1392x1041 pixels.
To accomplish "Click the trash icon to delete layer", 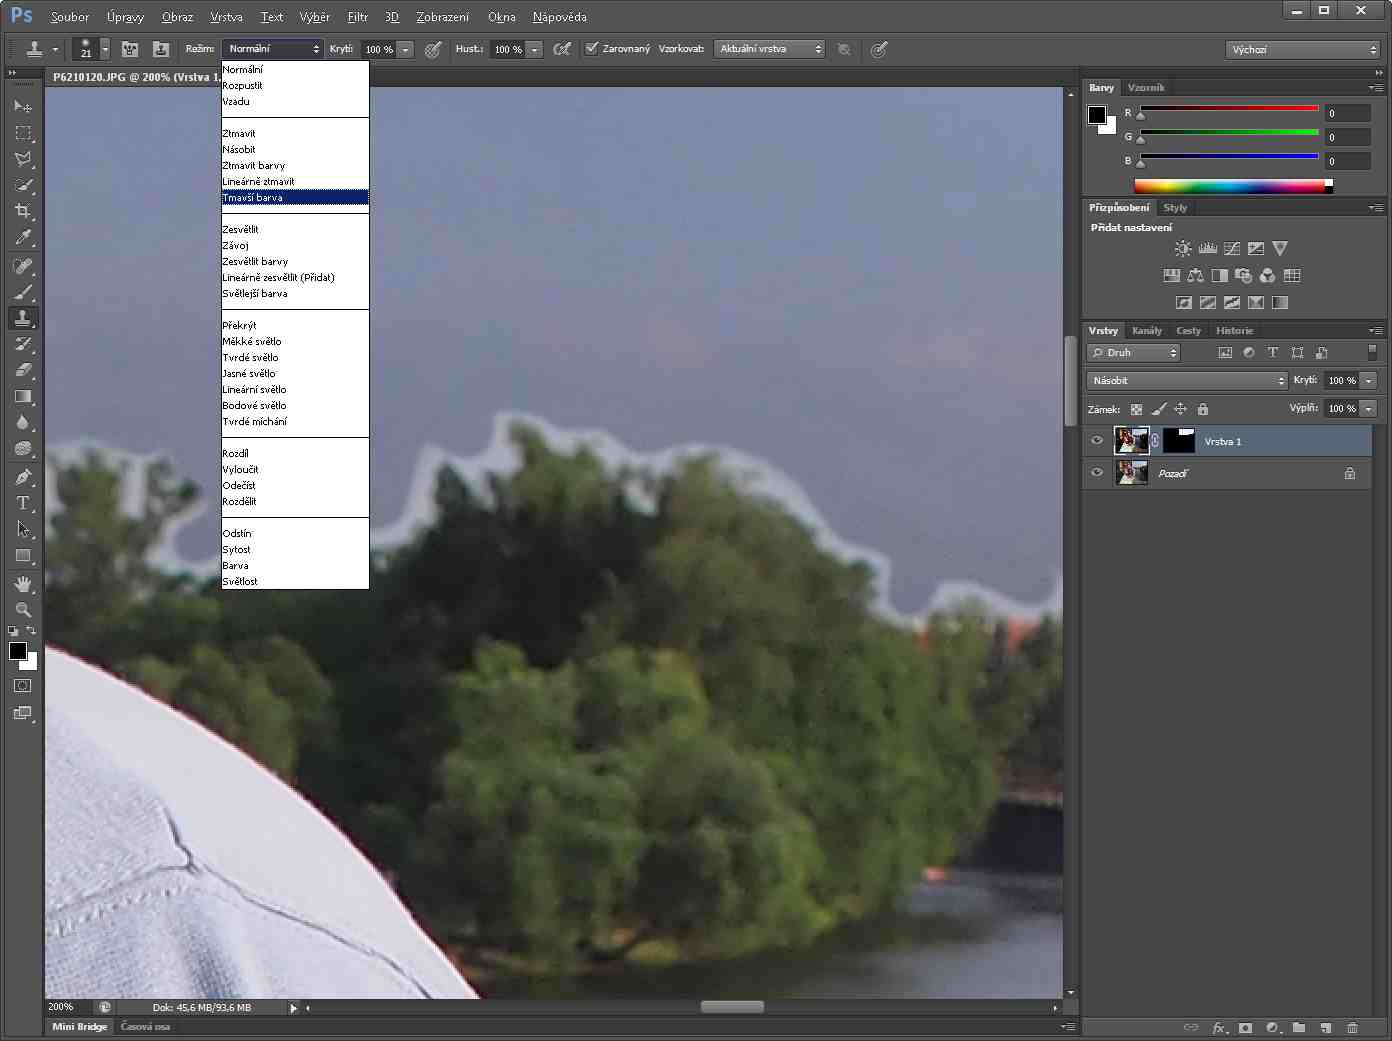I will (1352, 1027).
